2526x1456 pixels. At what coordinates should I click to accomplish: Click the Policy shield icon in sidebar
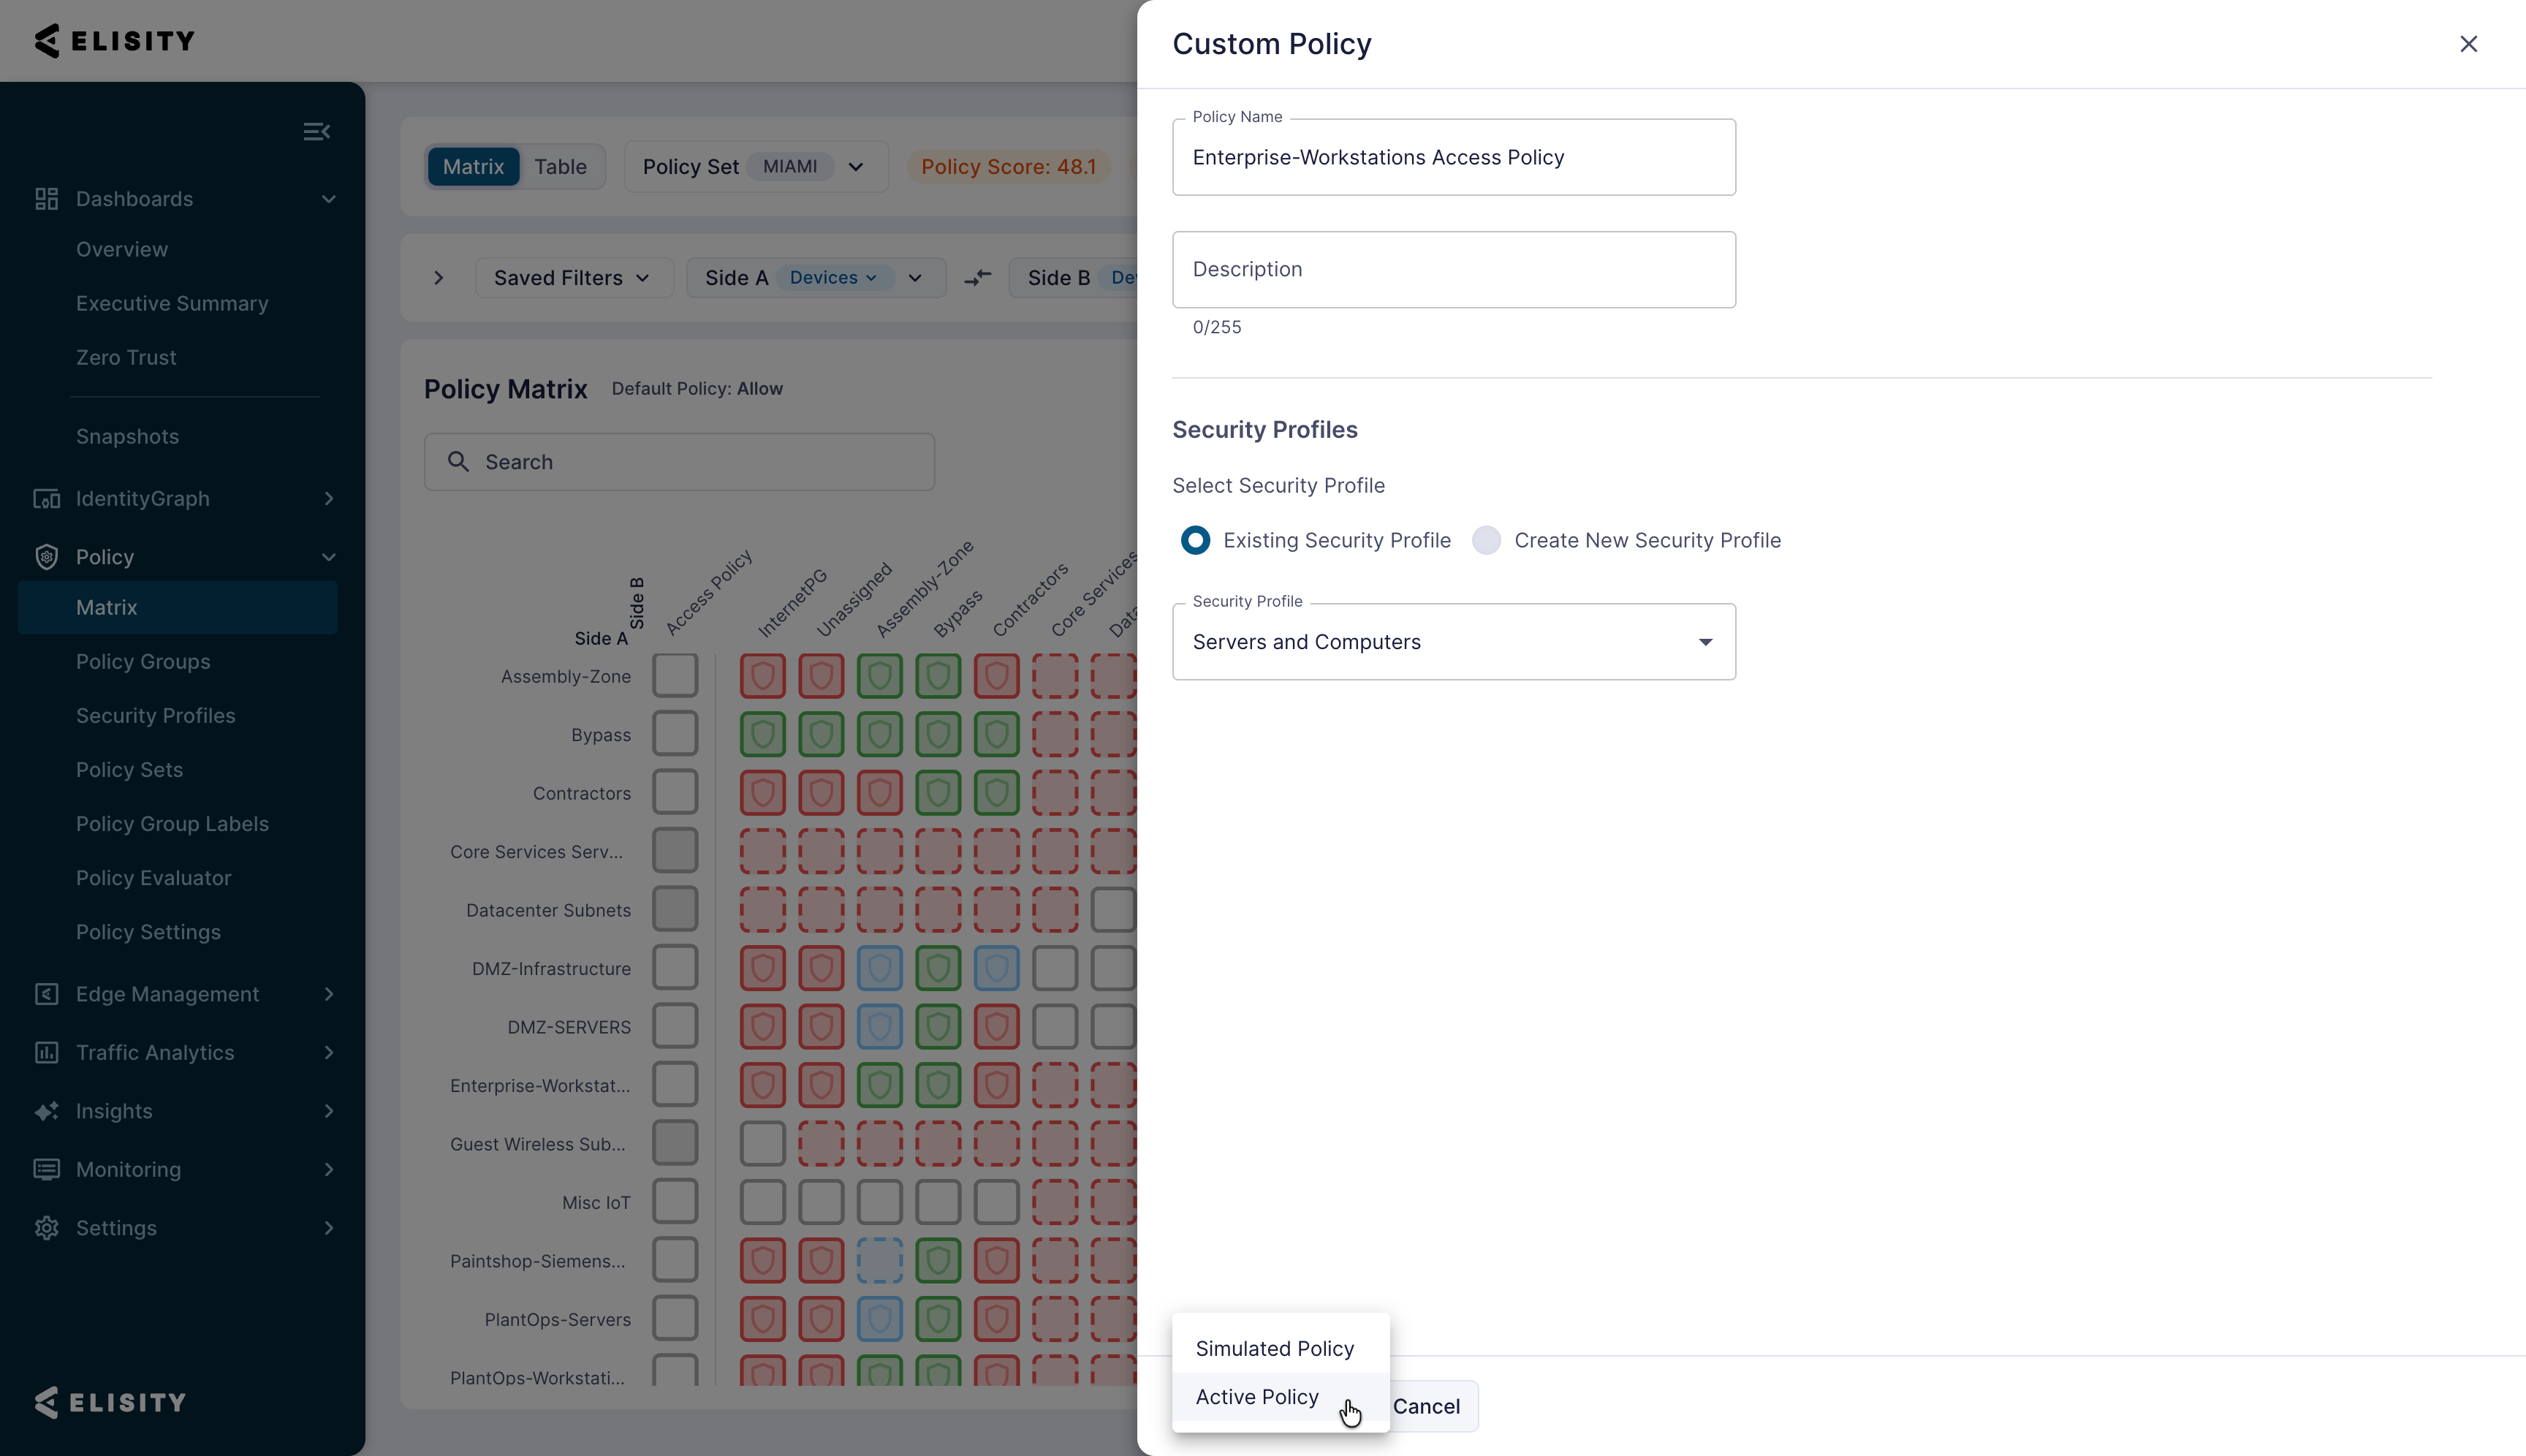[x=46, y=557]
